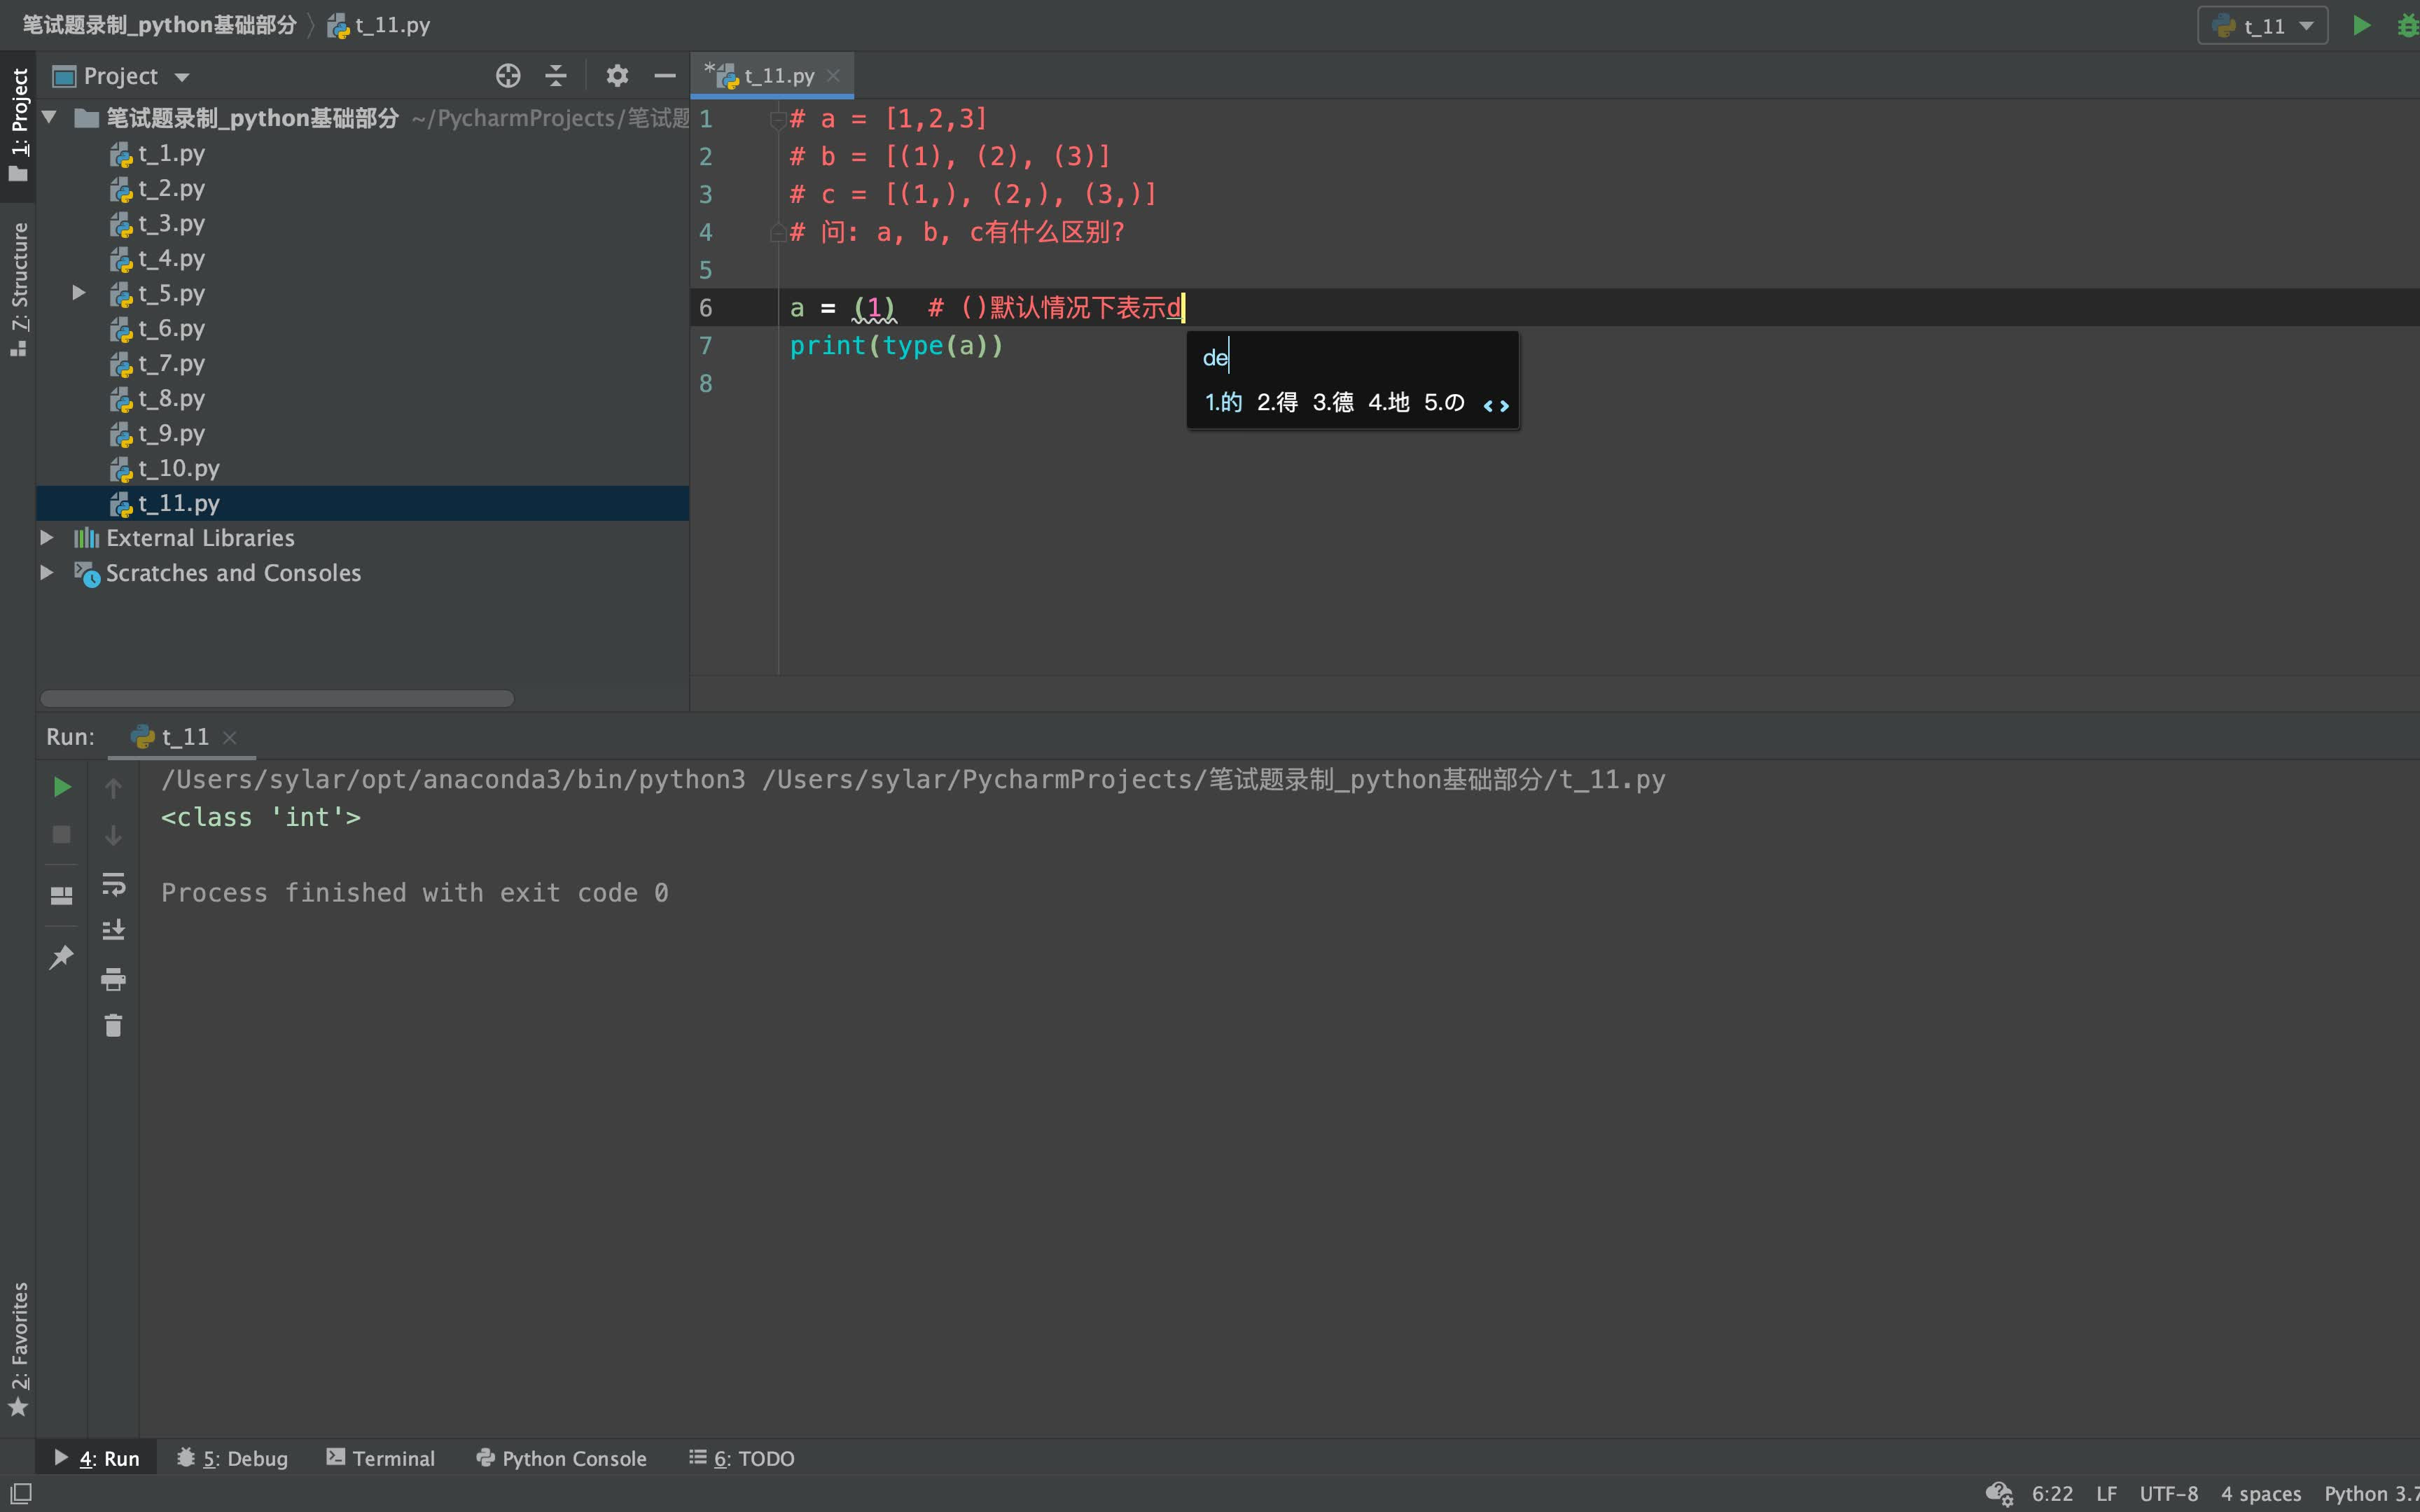Expand the t_5.py tree node
The width and height of the screenshot is (2420, 1512).
pyautogui.click(x=78, y=293)
